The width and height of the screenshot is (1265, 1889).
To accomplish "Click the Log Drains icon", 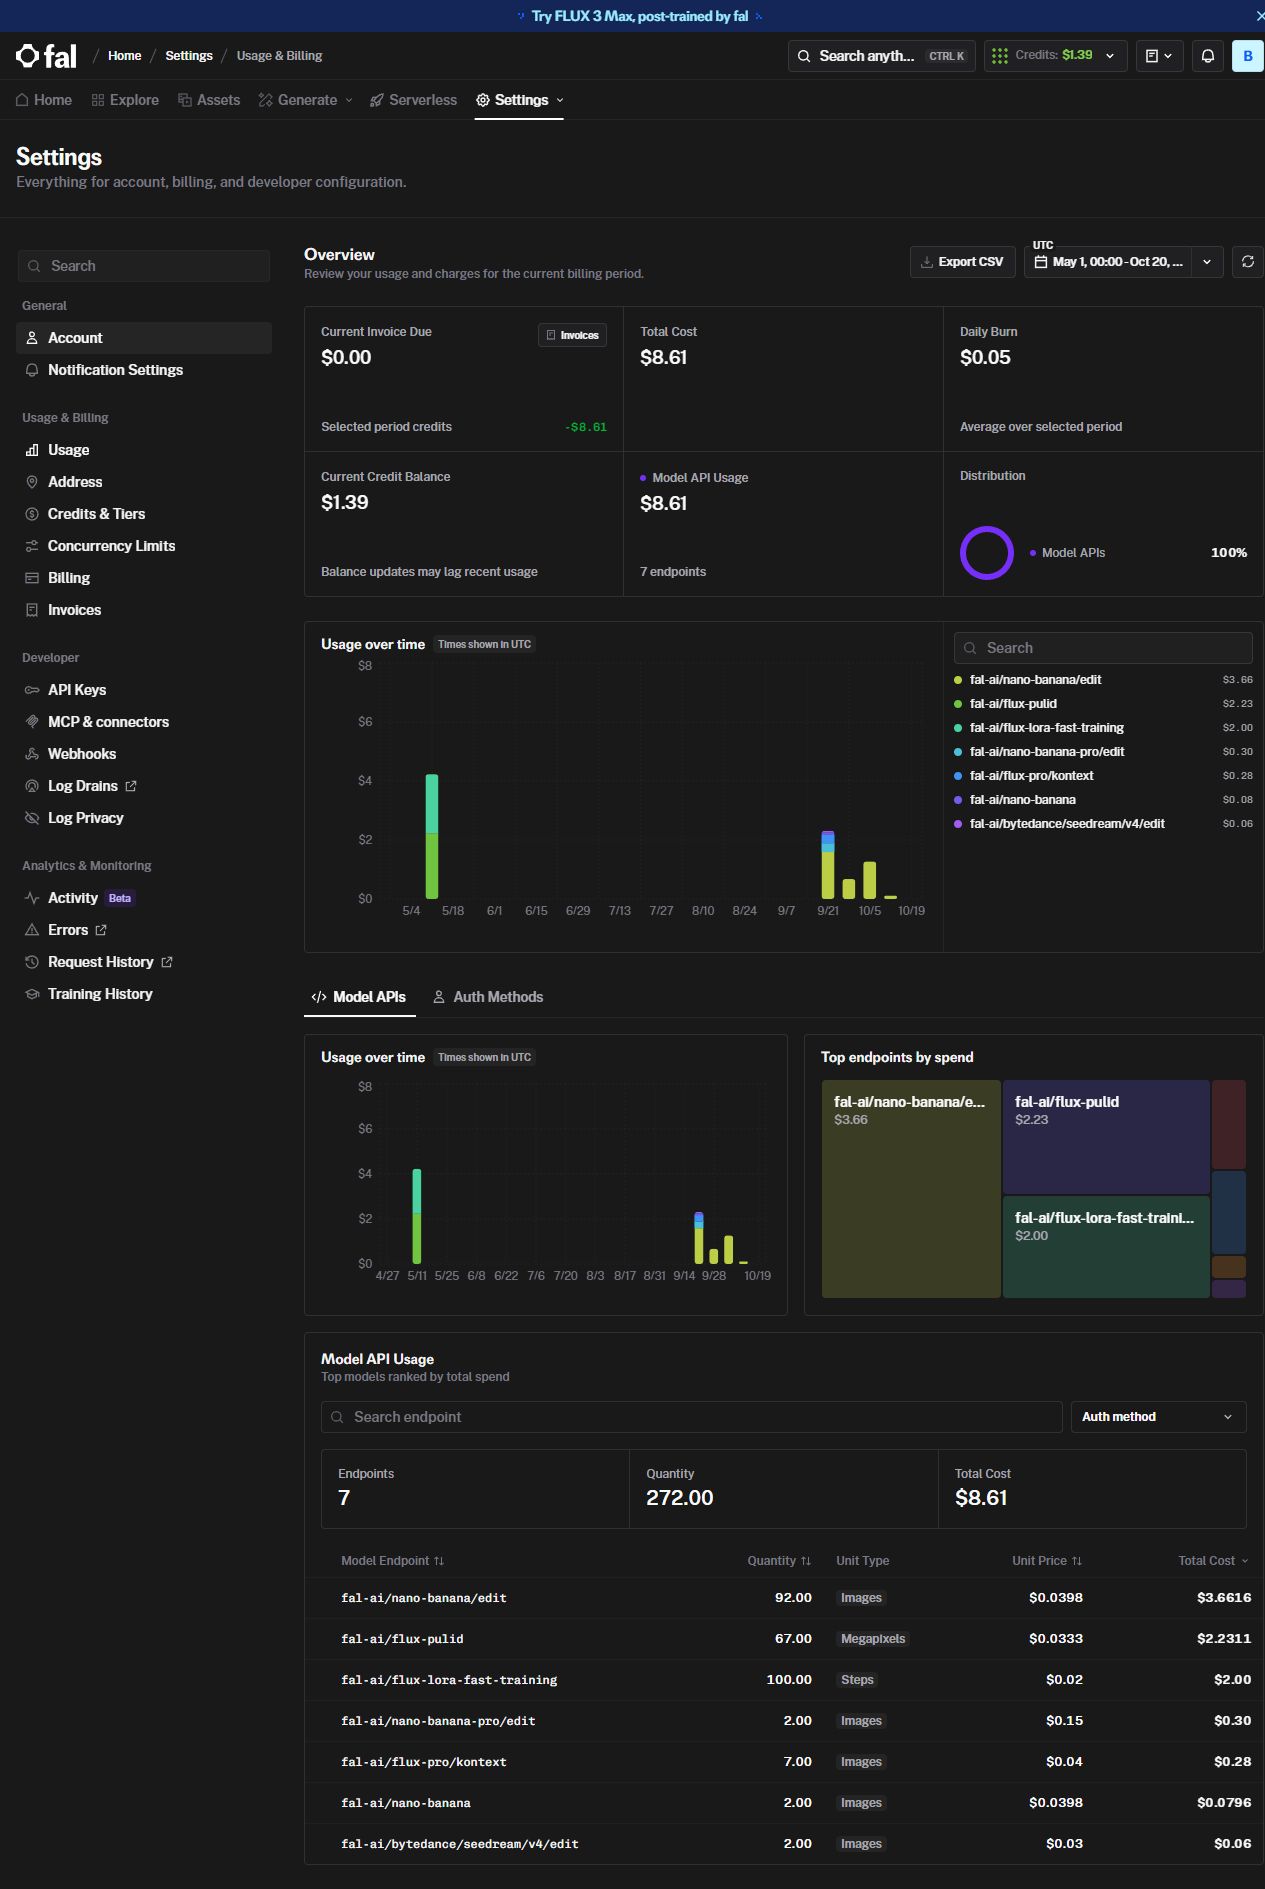I will (x=32, y=786).
